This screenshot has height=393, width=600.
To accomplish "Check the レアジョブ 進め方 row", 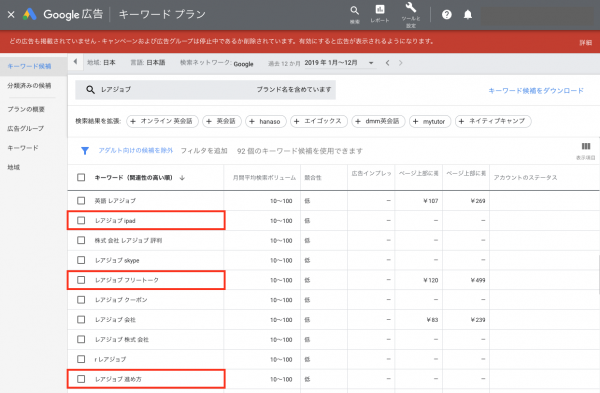I will pos(81,379).
